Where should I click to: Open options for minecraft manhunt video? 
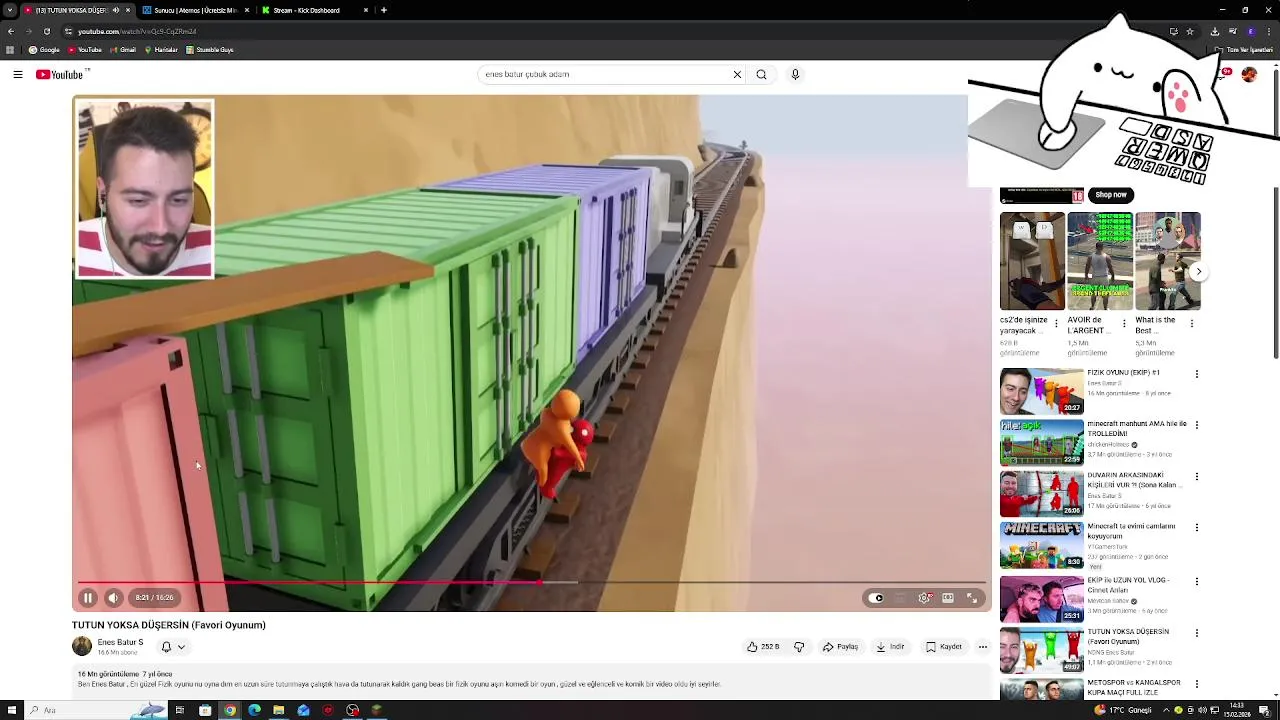(1197, 425)
